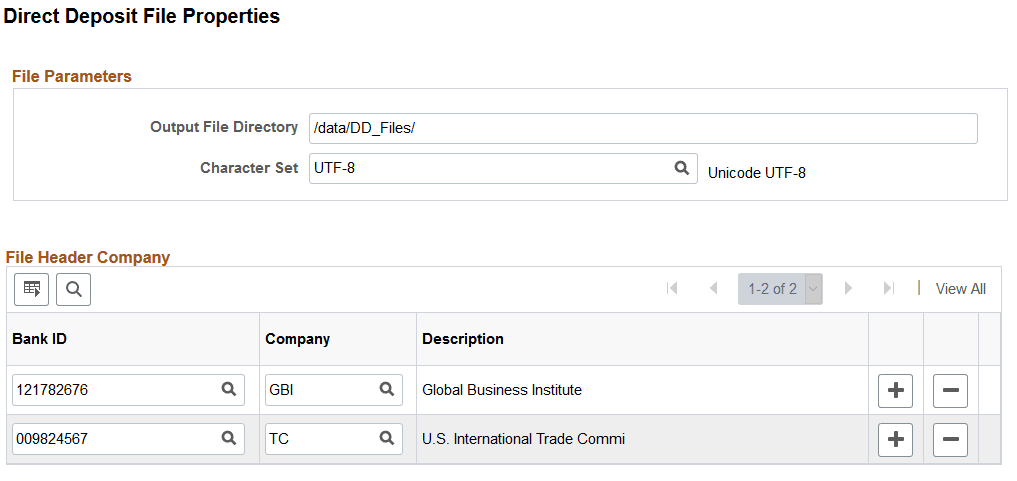1017x481 pixels.
Task: Click the Character Set lookup magnifier icon
Action: point(681,168)
